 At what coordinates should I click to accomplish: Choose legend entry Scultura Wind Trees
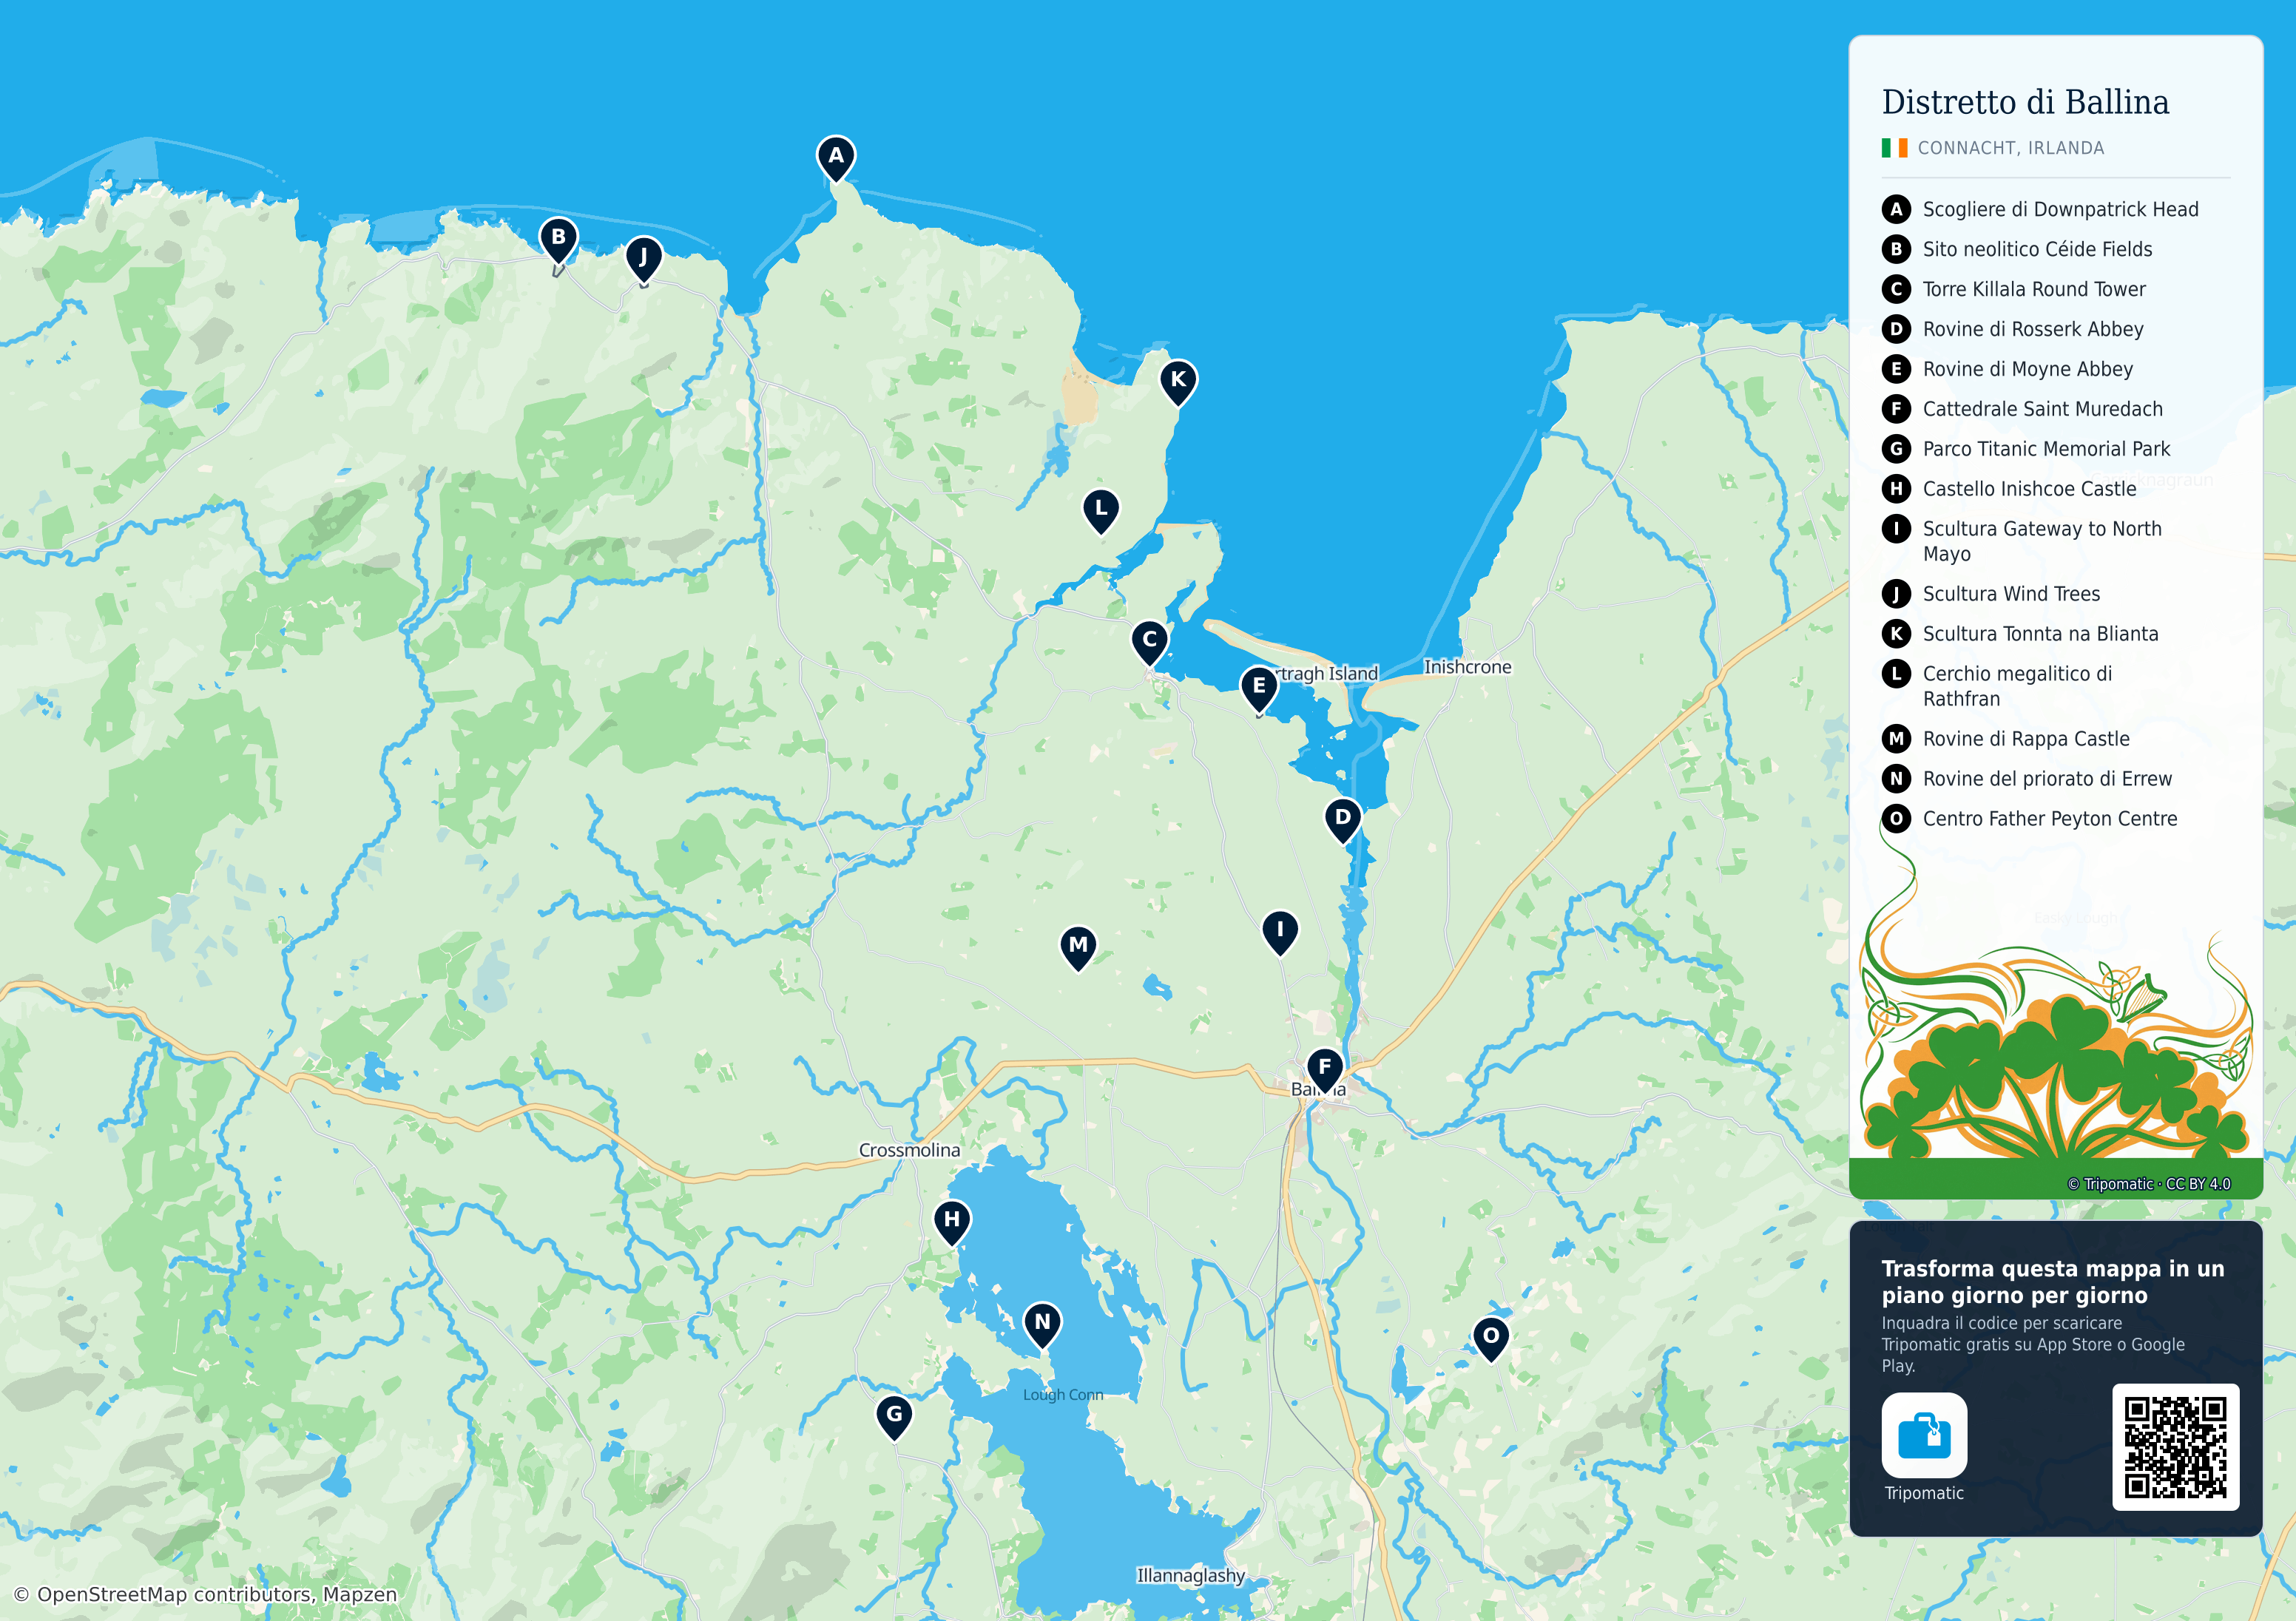coord(1991,594)
